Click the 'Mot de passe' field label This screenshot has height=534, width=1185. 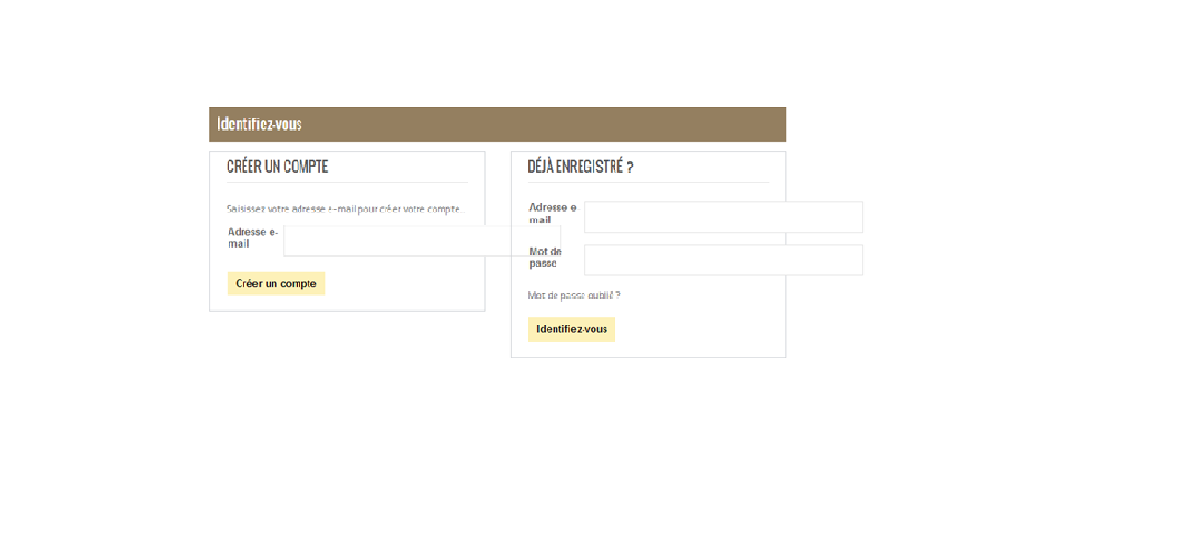click(x=544, y=258)
